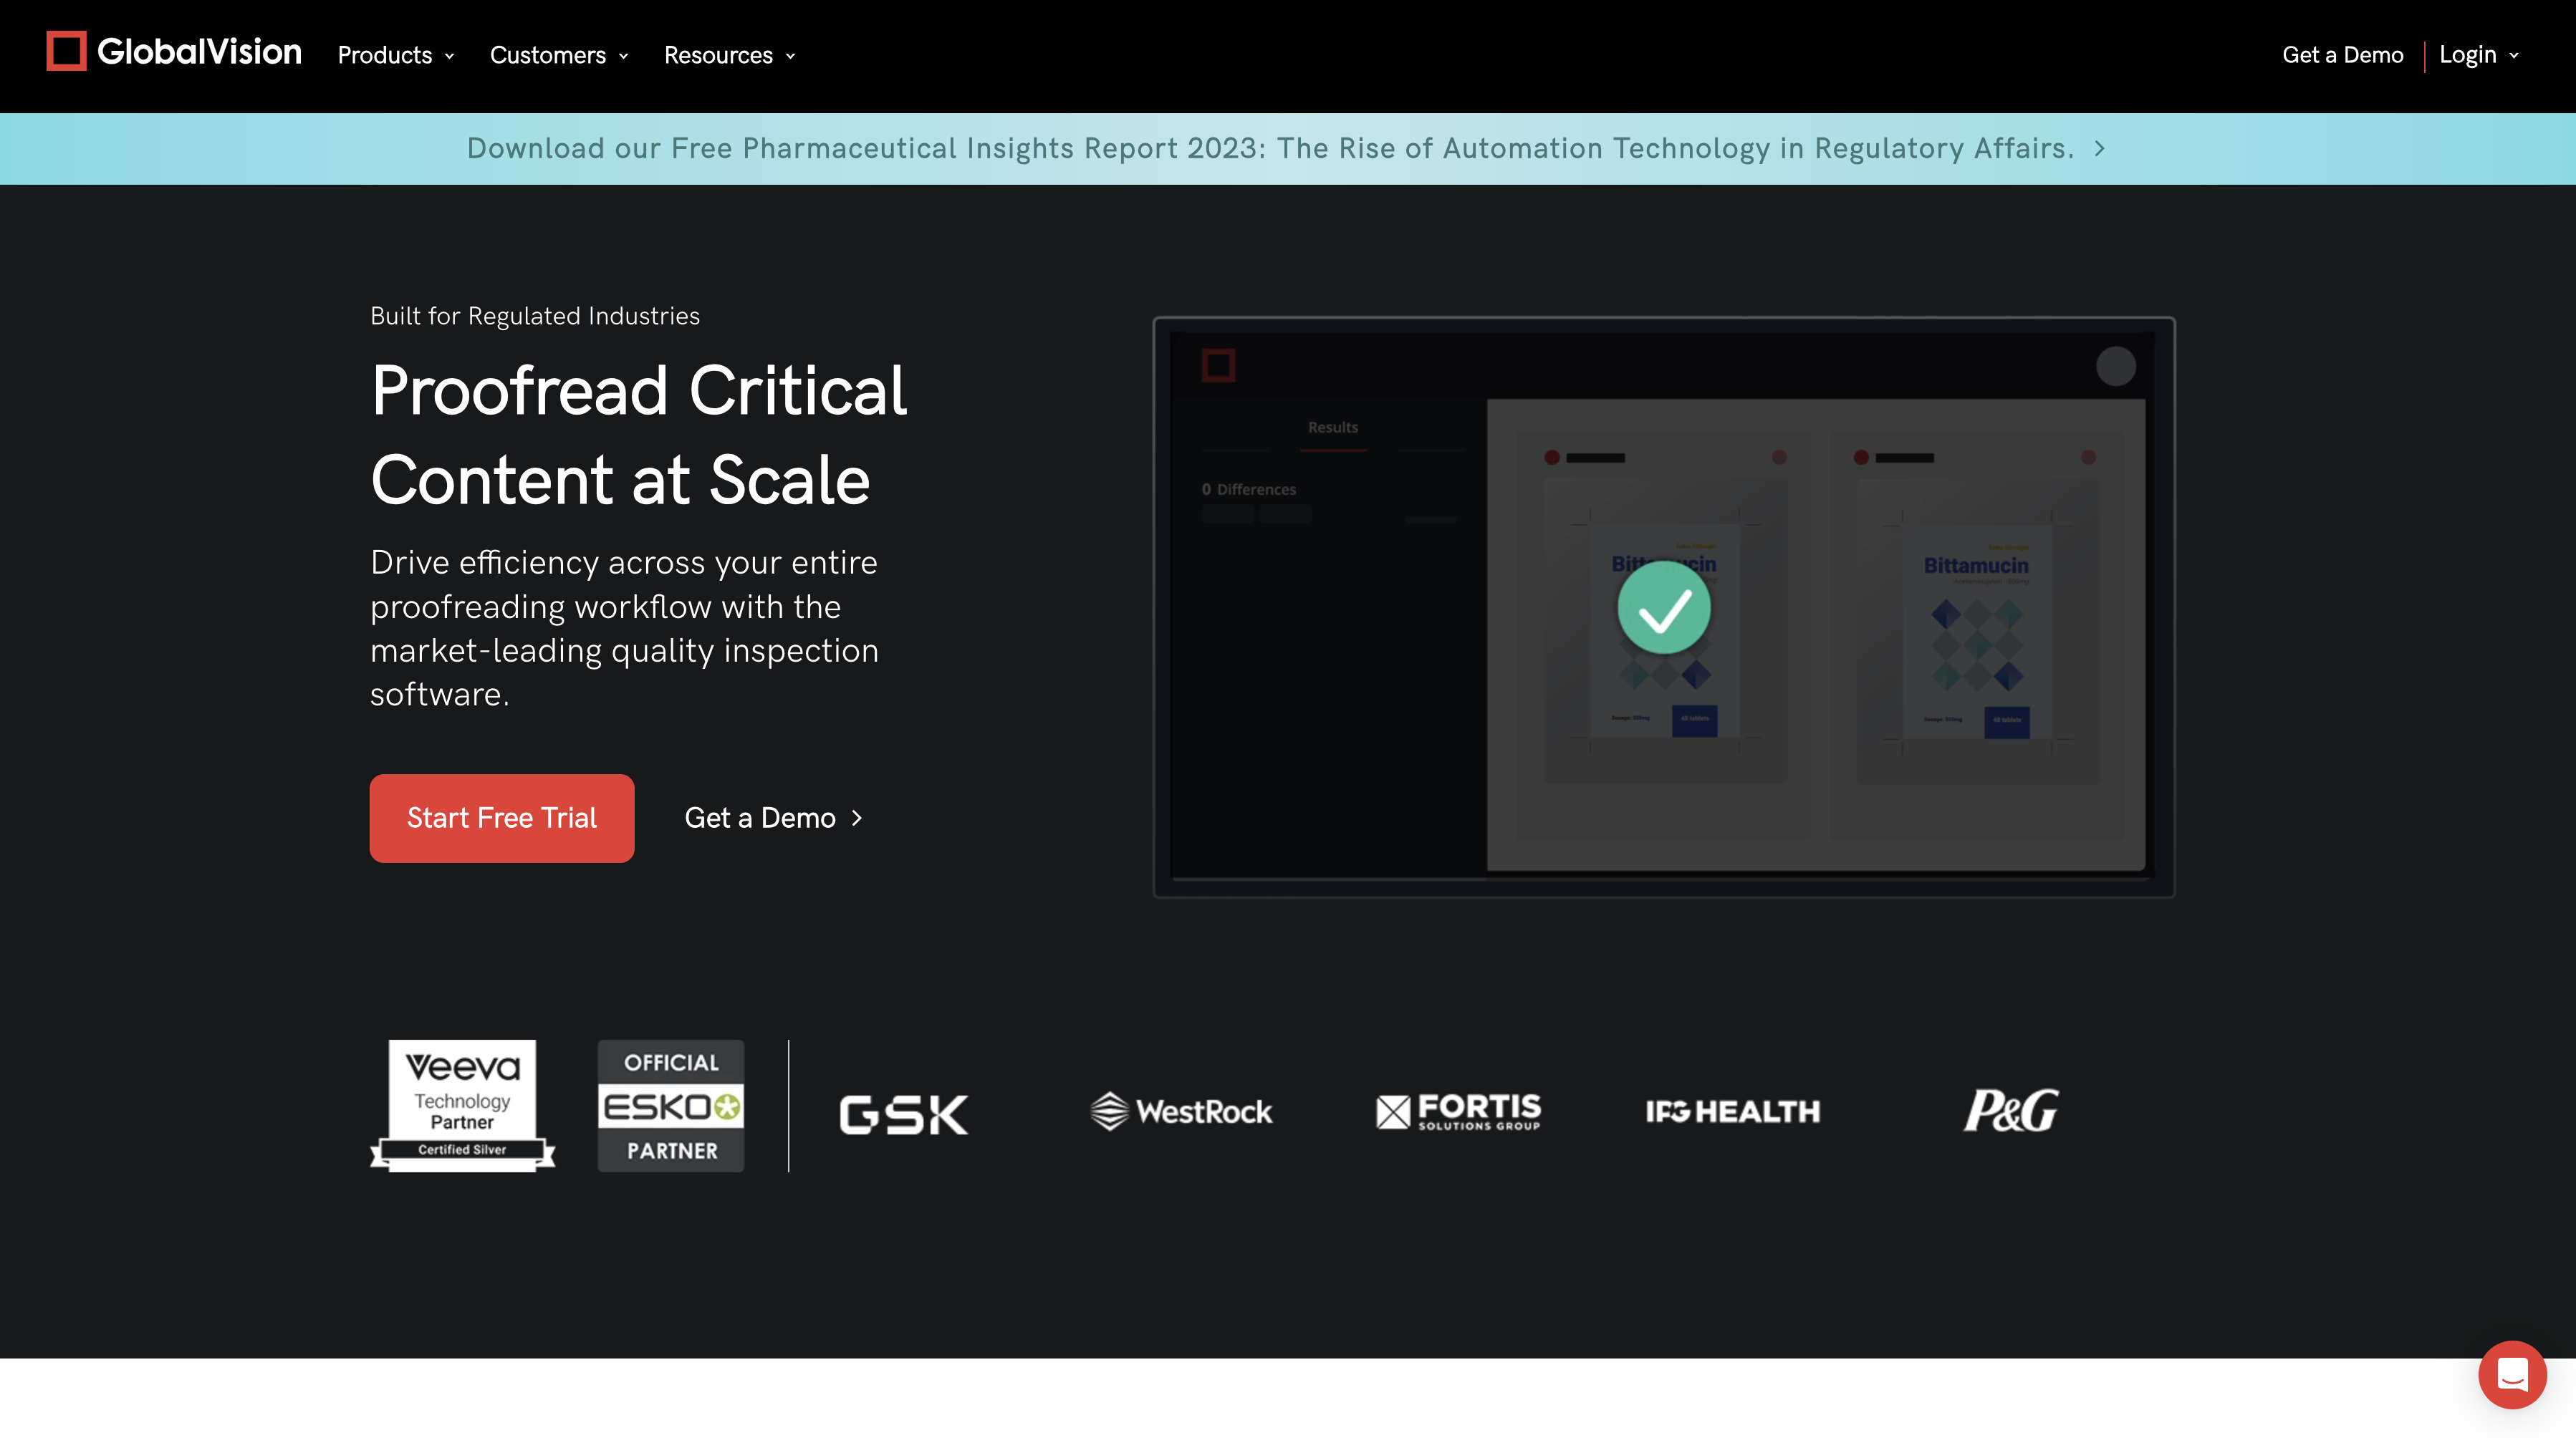Click the P&G logo
Image resolution: width=2576 pixels, height=1438 pixels.
2011,1110
